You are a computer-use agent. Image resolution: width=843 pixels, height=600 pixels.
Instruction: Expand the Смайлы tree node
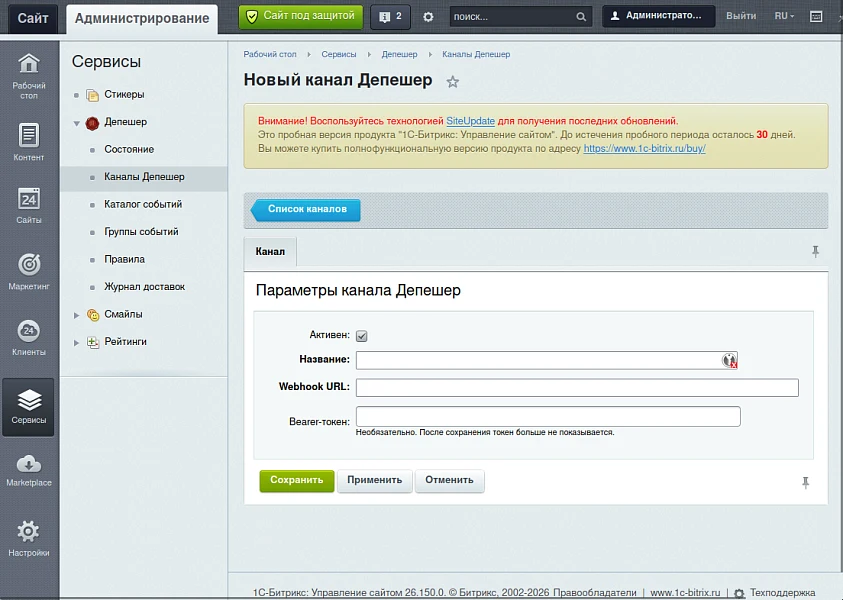click(x=76, y=315)
